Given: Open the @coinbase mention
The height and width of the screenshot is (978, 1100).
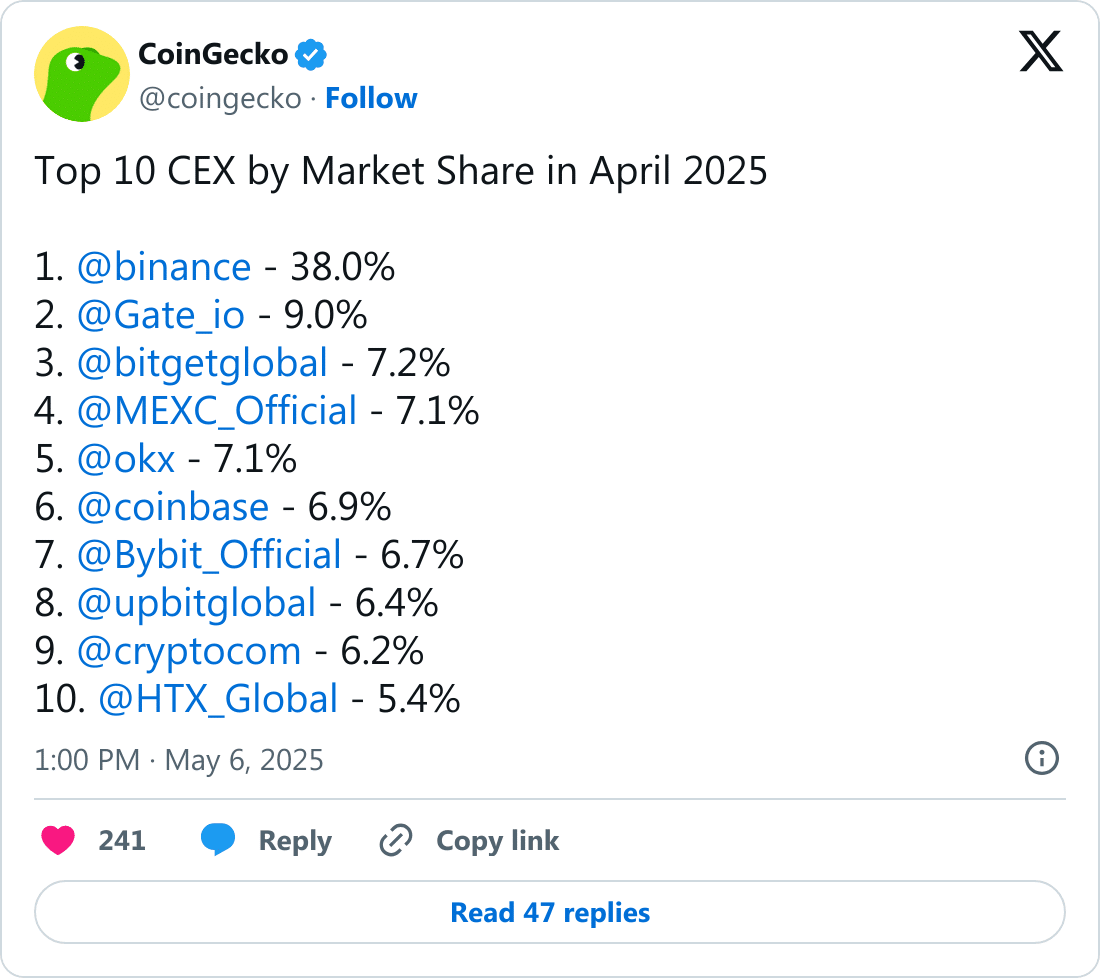Looking at the screenshot, I should (x=173, y=507).
